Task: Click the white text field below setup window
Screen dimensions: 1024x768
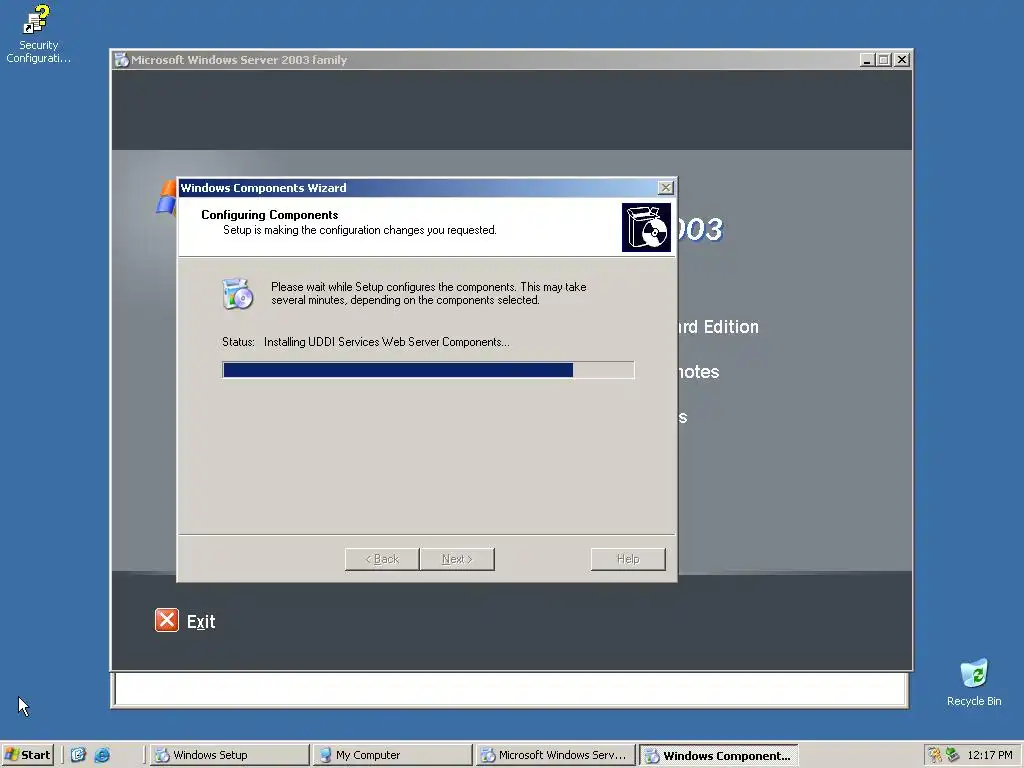Action: click(511, 690)
